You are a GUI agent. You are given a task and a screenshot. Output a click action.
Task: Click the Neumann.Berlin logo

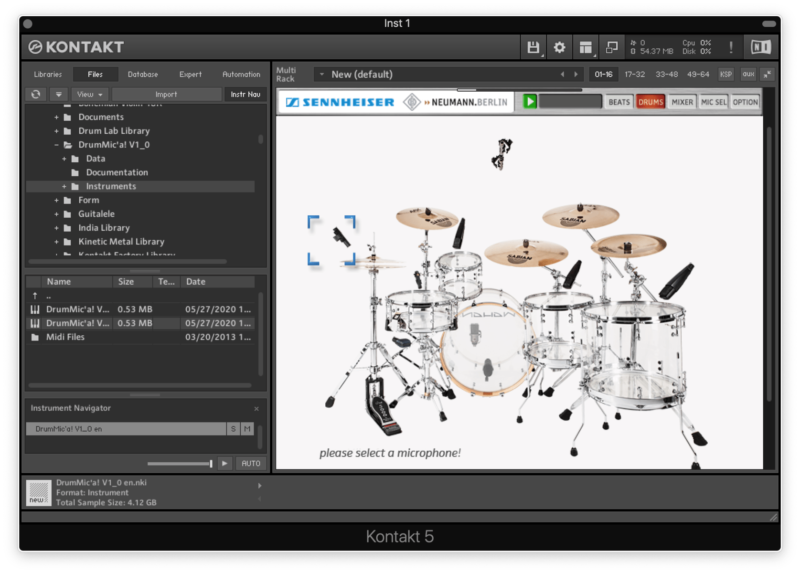pyautogui.click(x=456, y=102)
